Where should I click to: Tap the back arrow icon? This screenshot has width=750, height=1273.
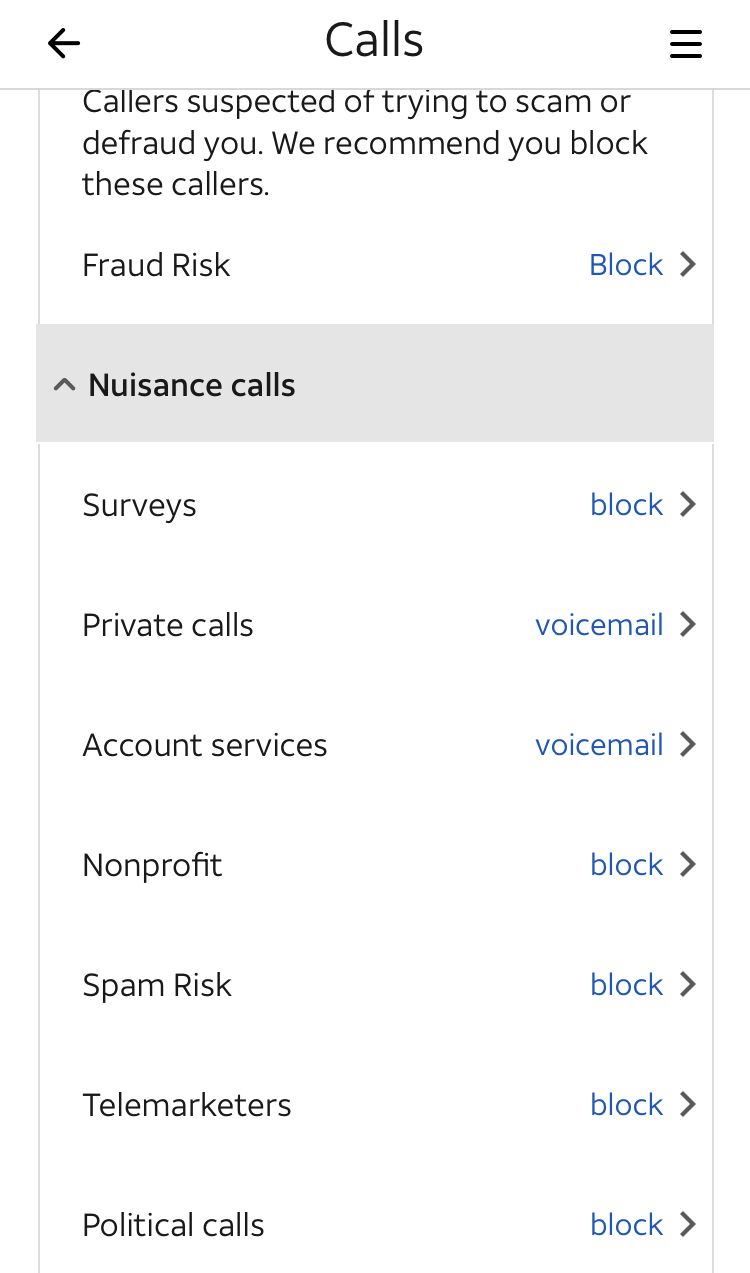(64, 43)
